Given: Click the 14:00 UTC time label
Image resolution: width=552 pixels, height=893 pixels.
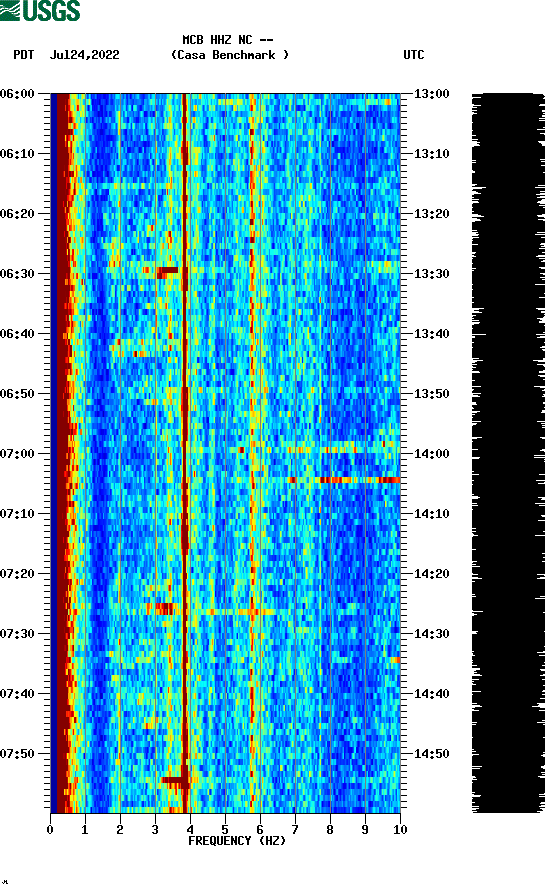Looking at the screenshot, I should 431,454.
